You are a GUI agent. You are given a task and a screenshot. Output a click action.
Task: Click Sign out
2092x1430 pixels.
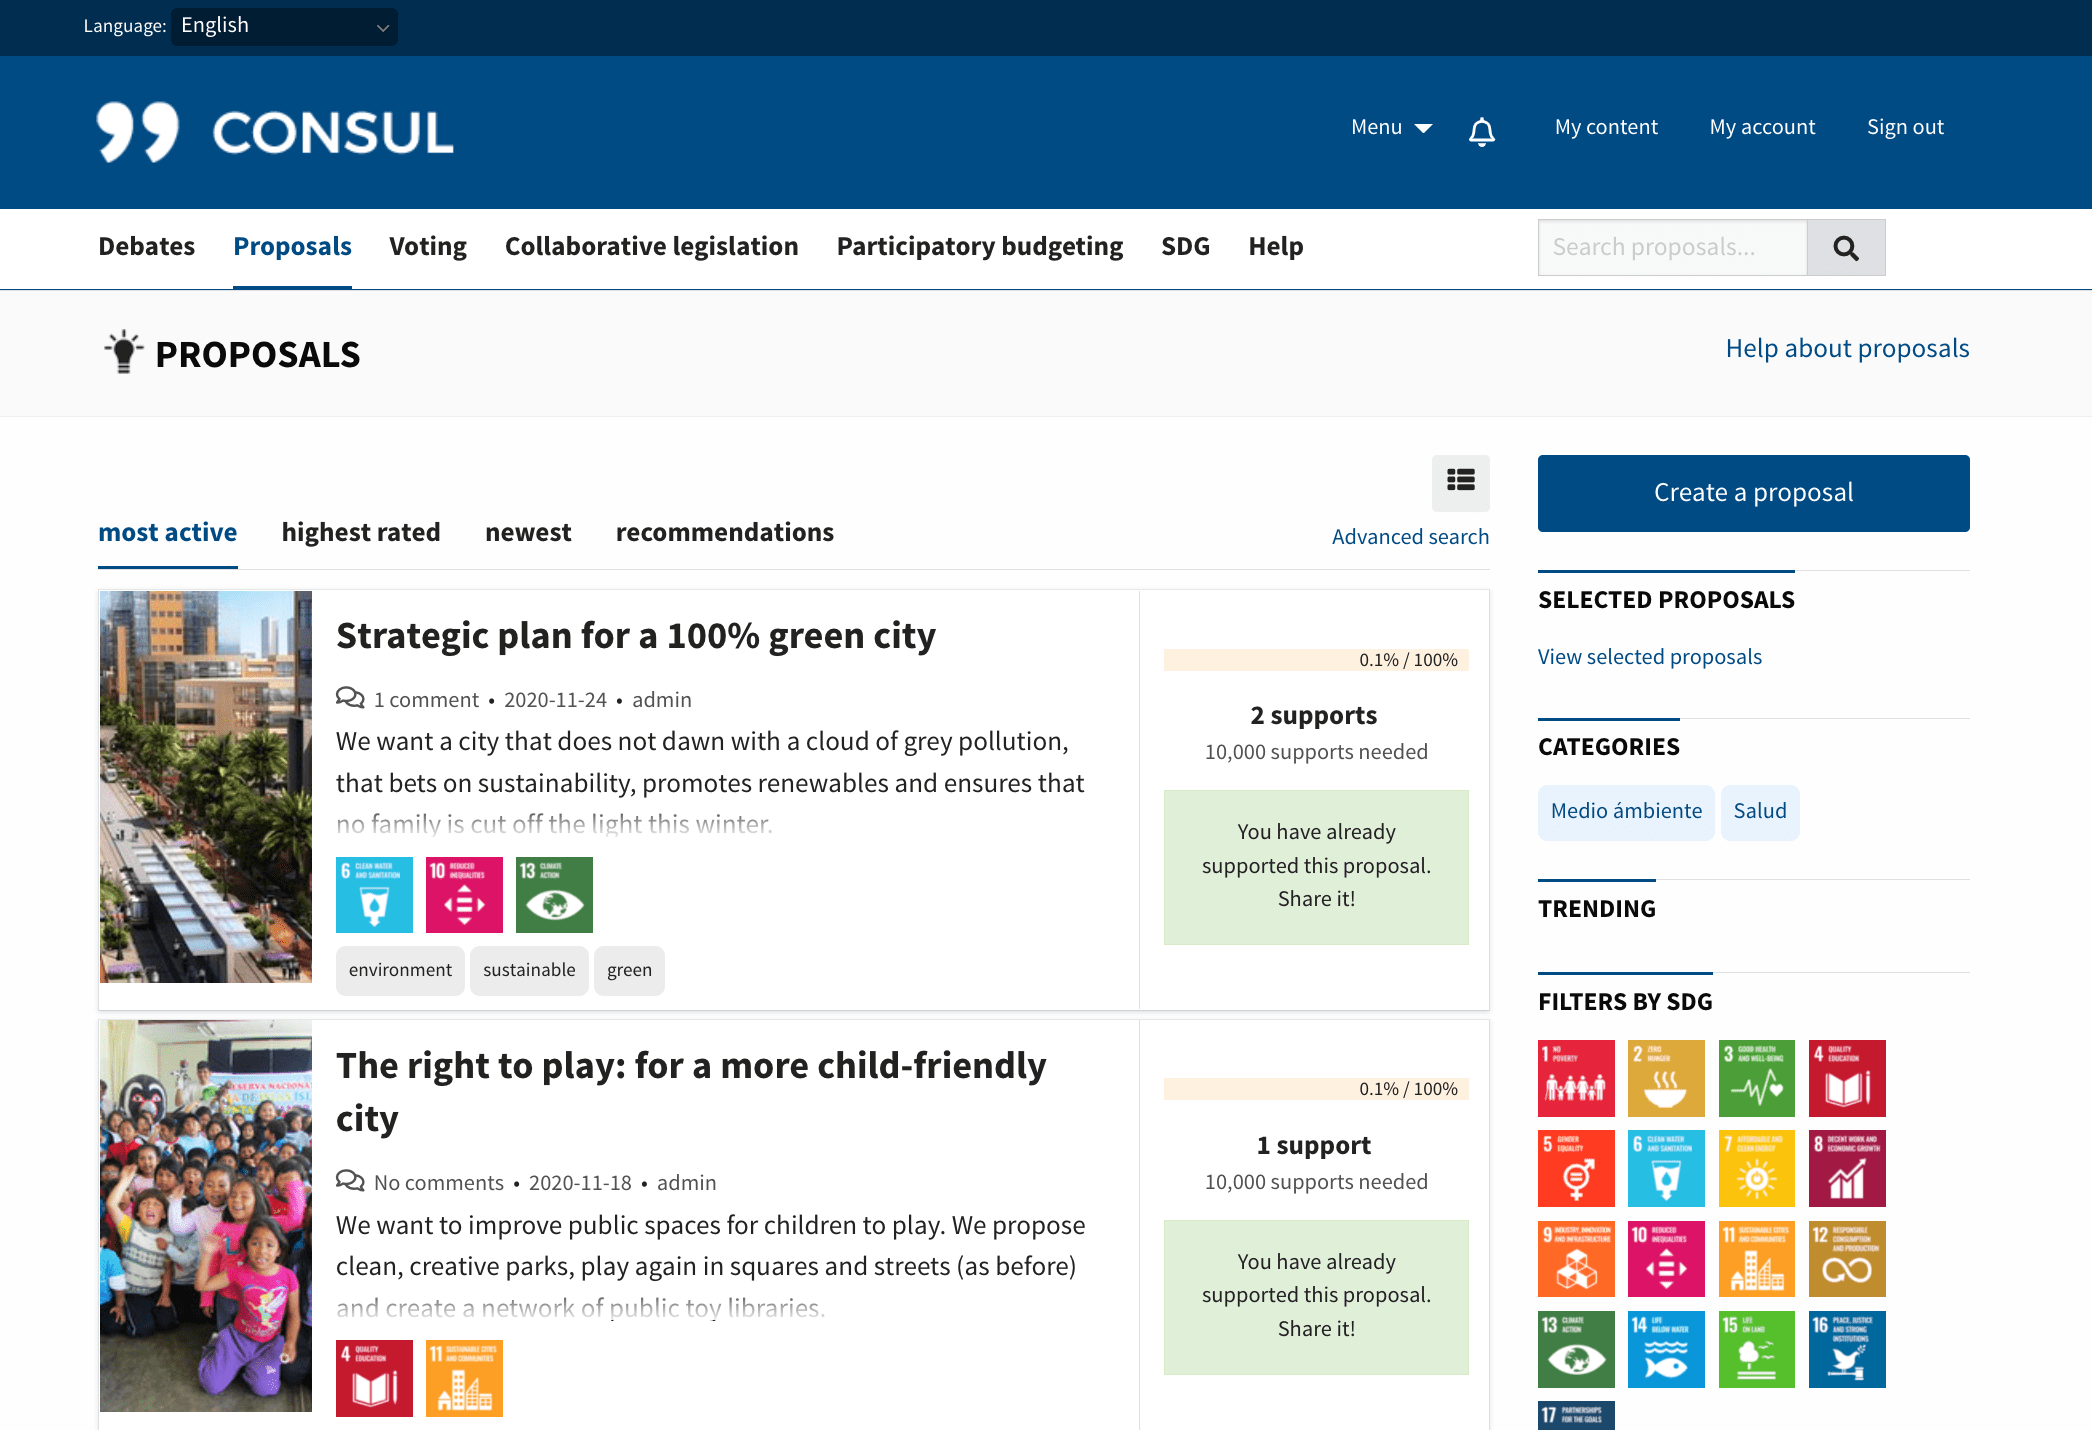click(1905, 127)
